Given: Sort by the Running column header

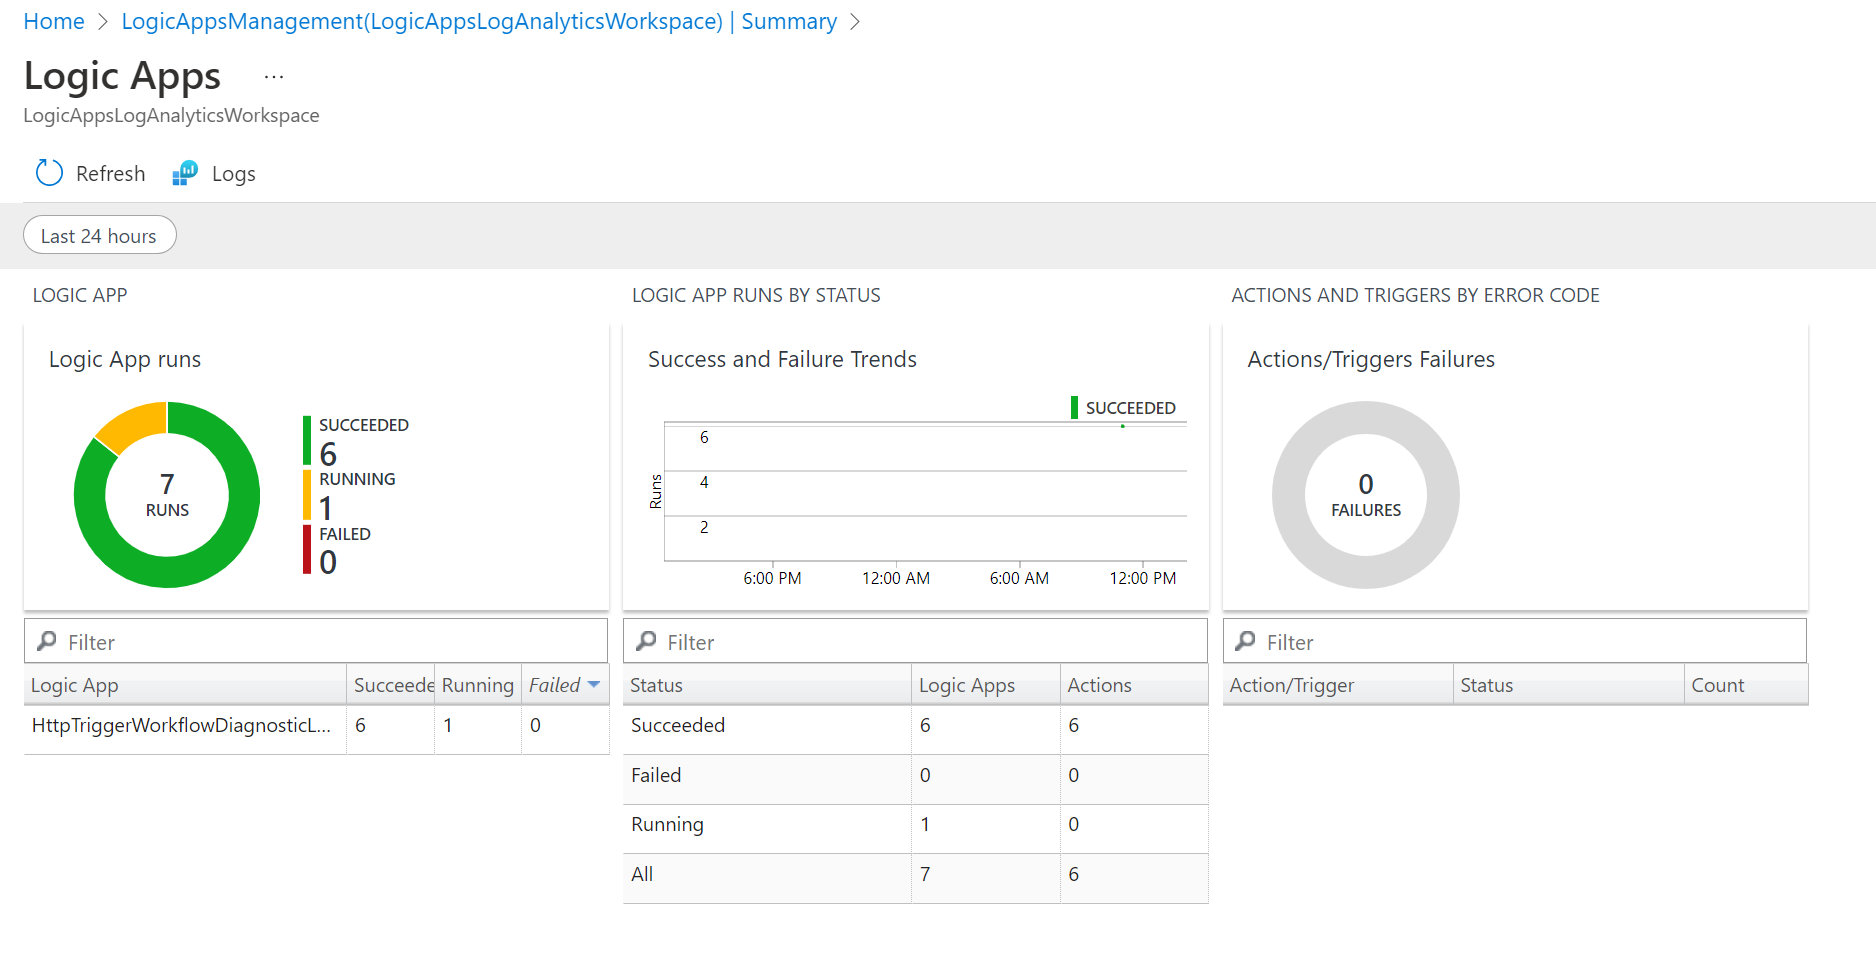Looking at the screenshot, I should (x=477, y=685).
